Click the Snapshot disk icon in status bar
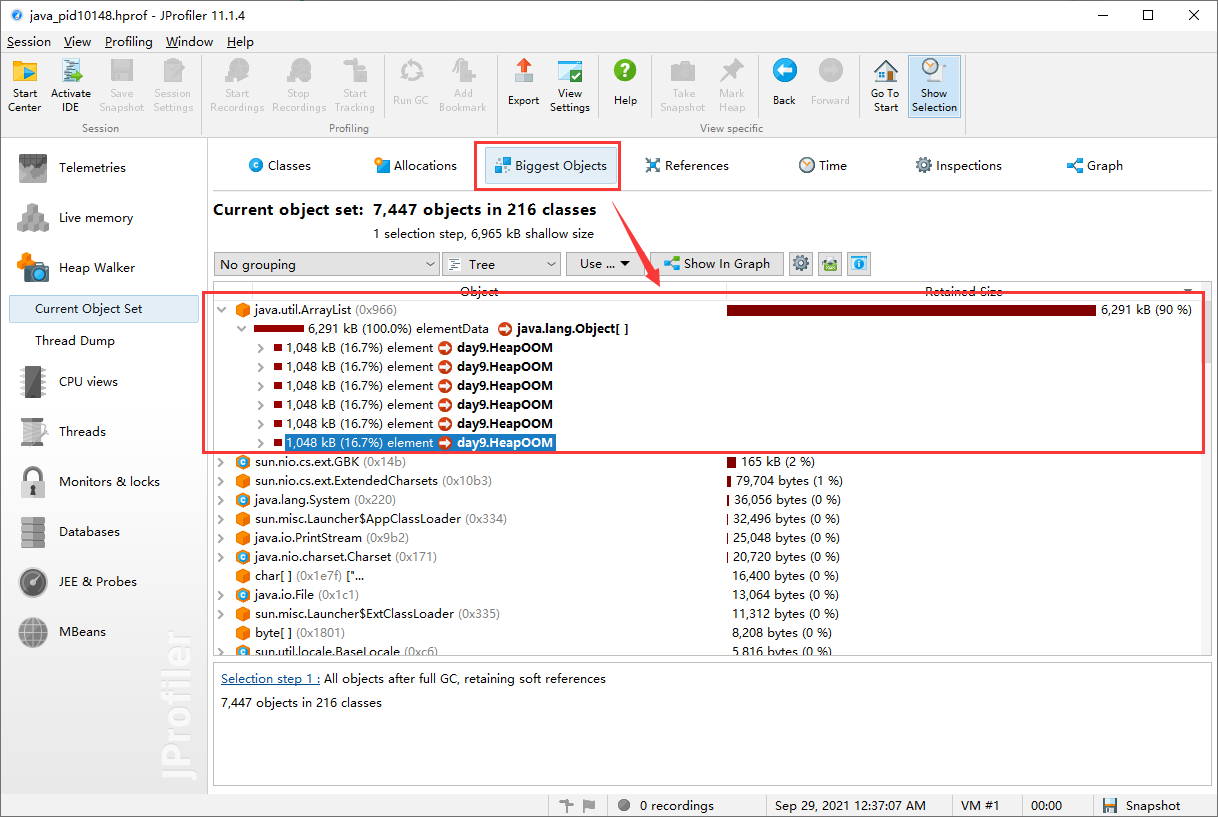 tap(1110, 805)
